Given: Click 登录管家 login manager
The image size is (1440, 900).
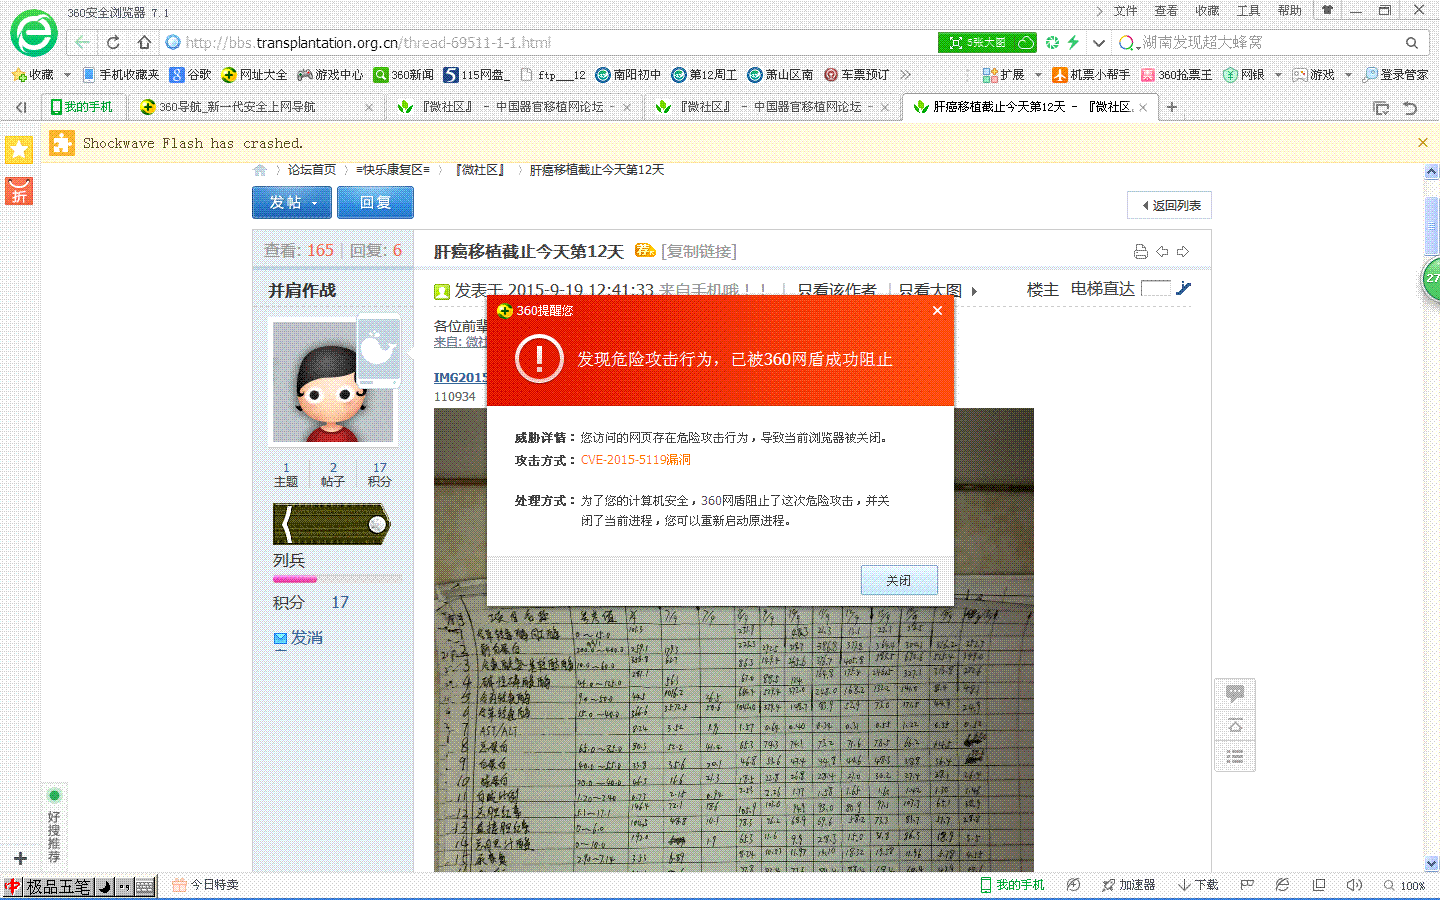Looking at the screenshot, I should [1396, 75].
